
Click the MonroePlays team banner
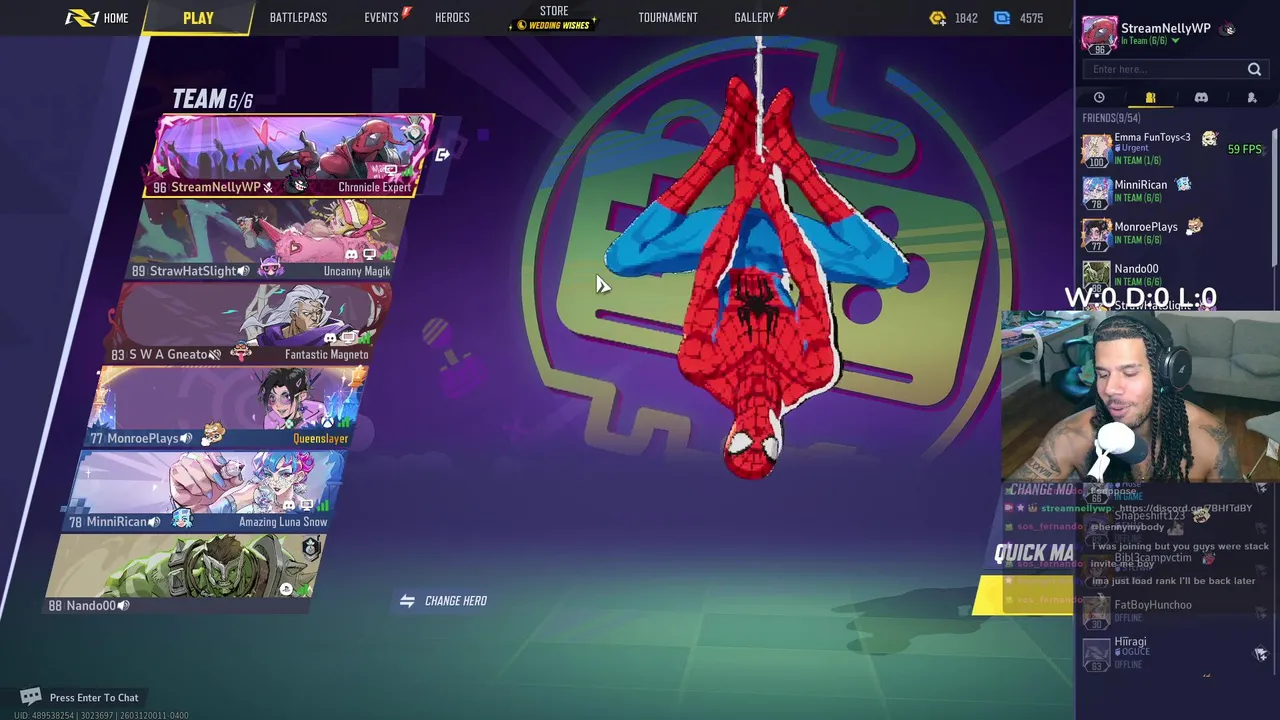pyautogui.click(x=228, y=407)
